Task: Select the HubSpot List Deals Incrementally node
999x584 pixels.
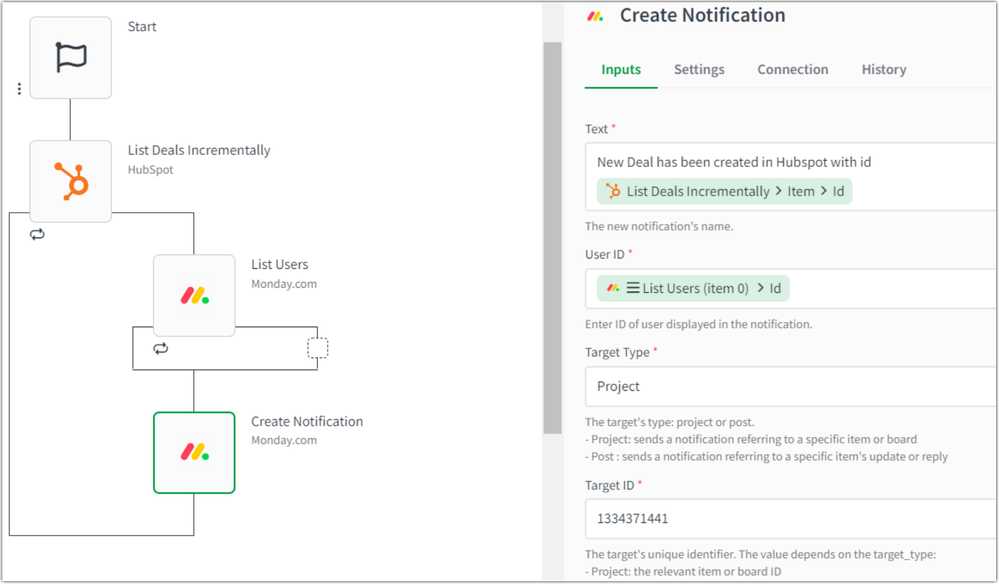Action: [70, 182]
